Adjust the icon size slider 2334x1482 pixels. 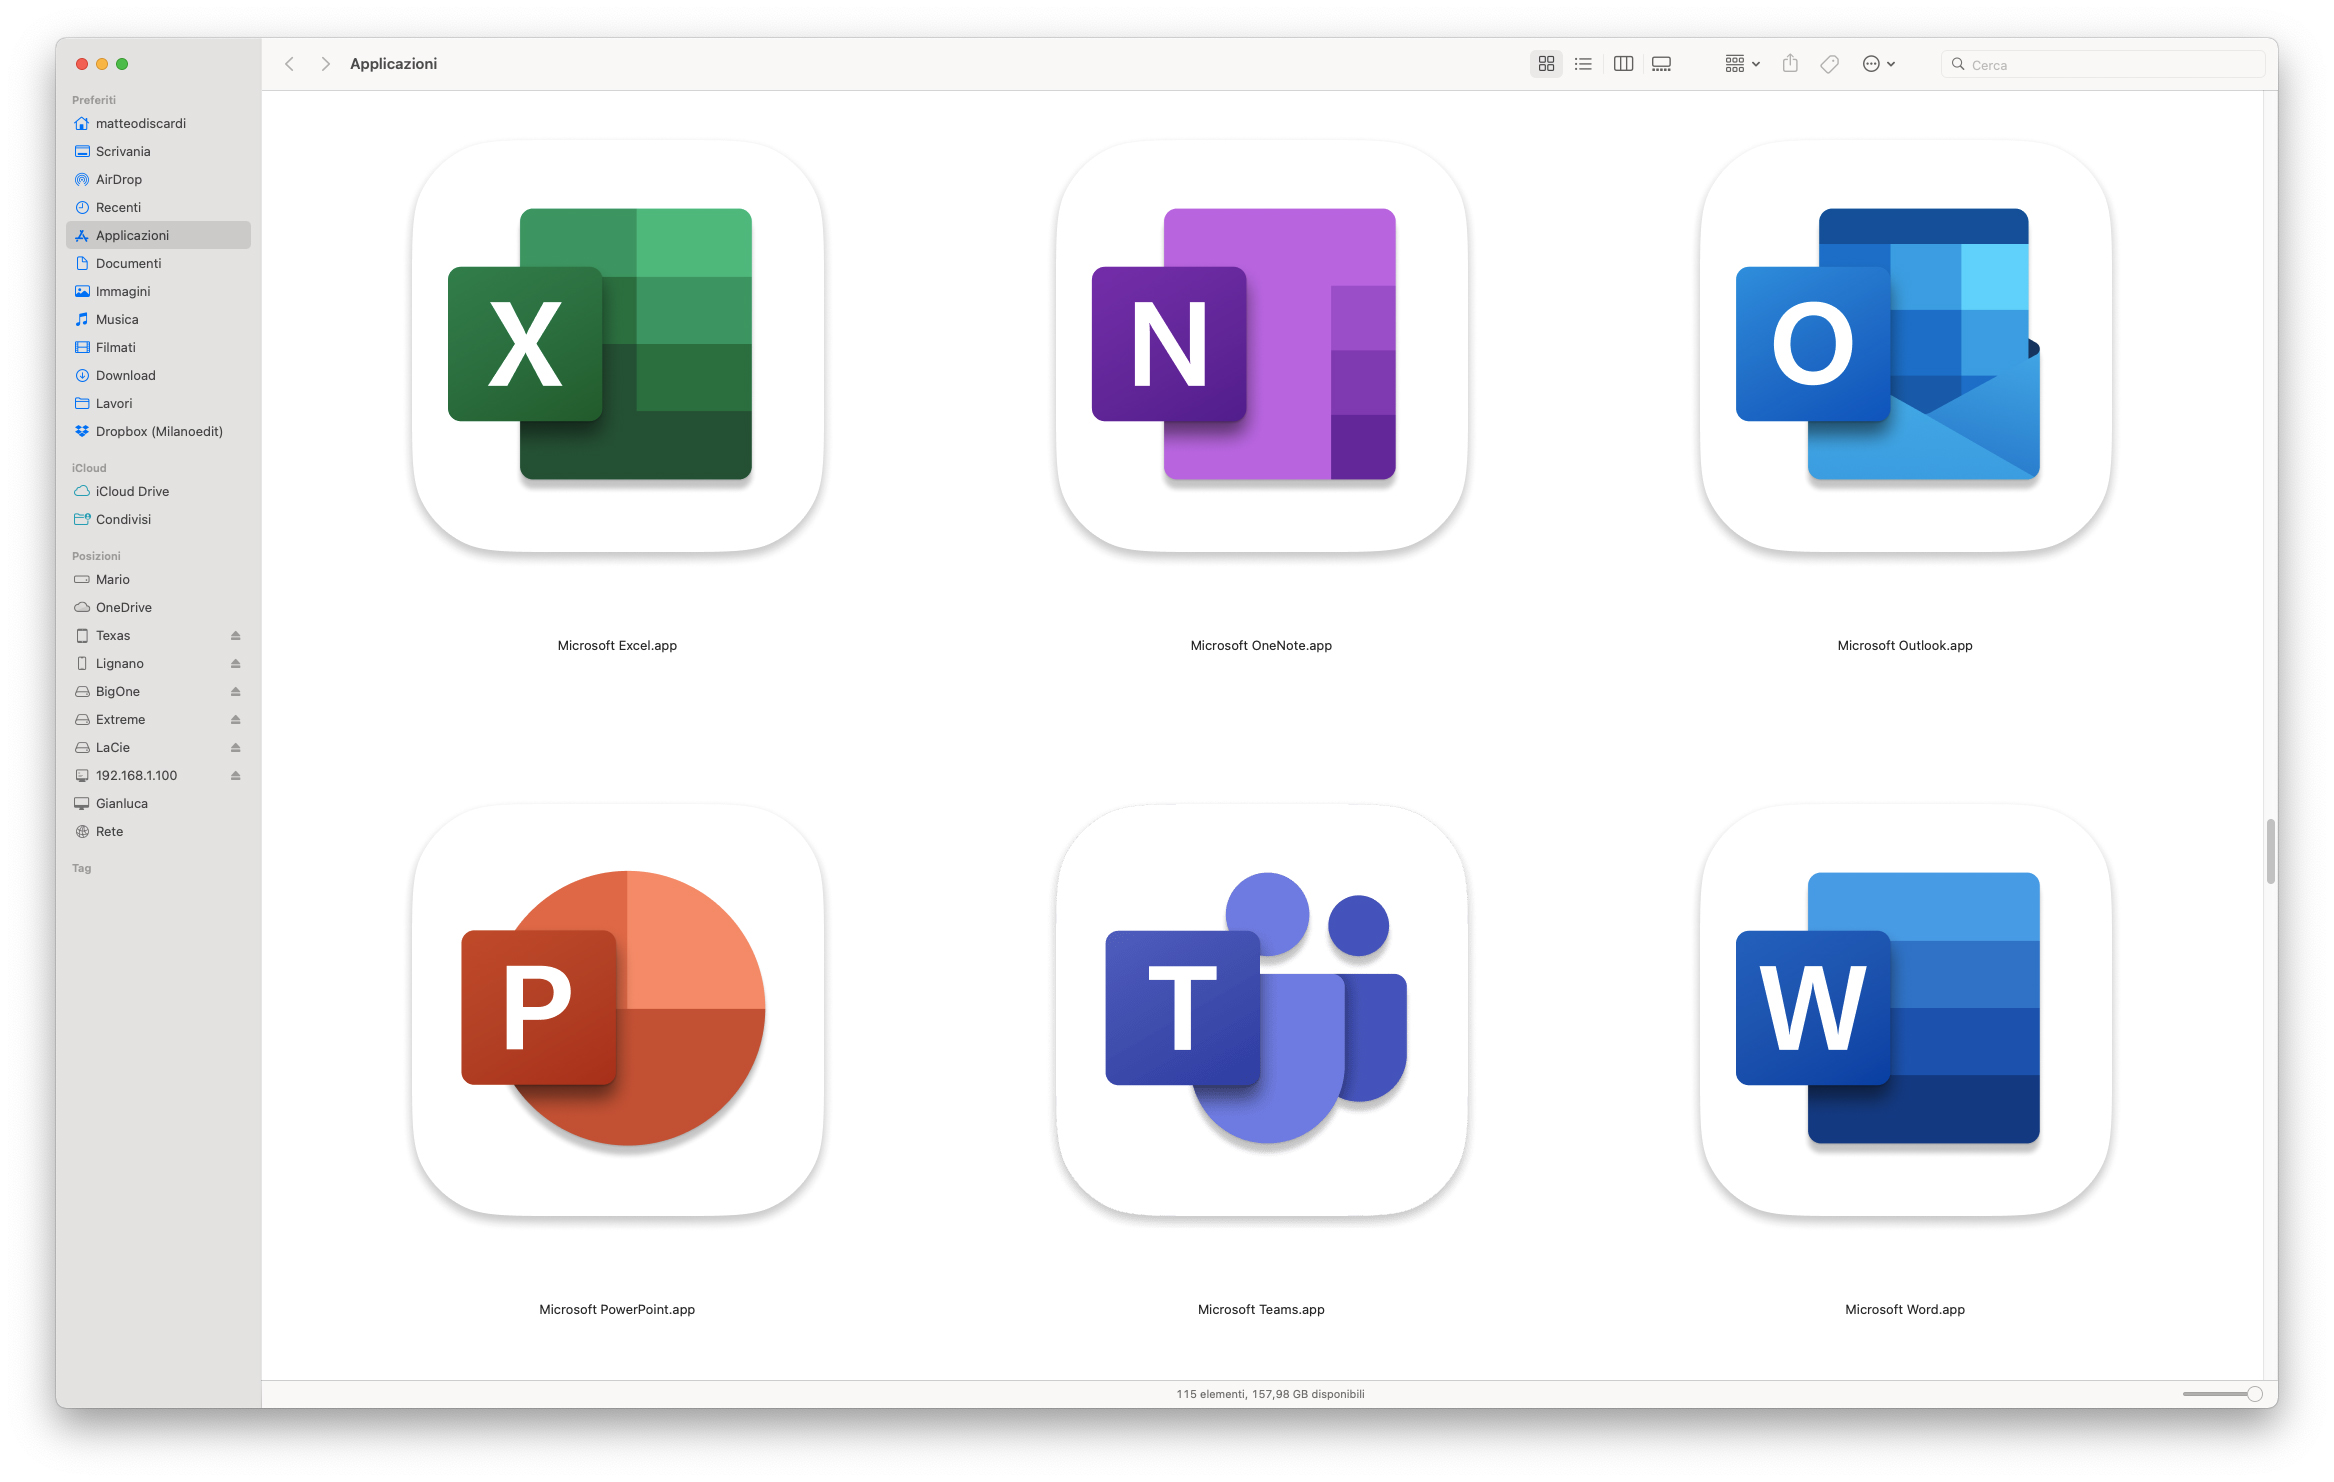tap(2253, 1394)
